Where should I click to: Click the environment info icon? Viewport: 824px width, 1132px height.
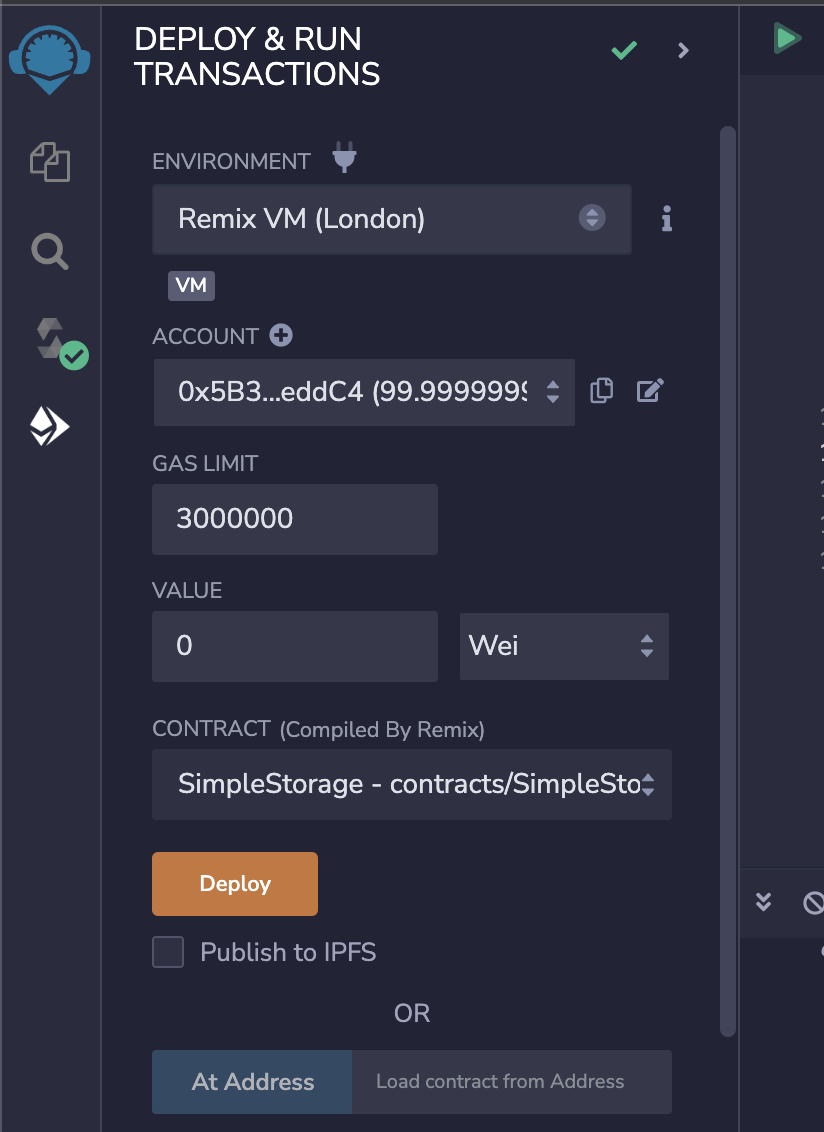[x=667, y=219]
